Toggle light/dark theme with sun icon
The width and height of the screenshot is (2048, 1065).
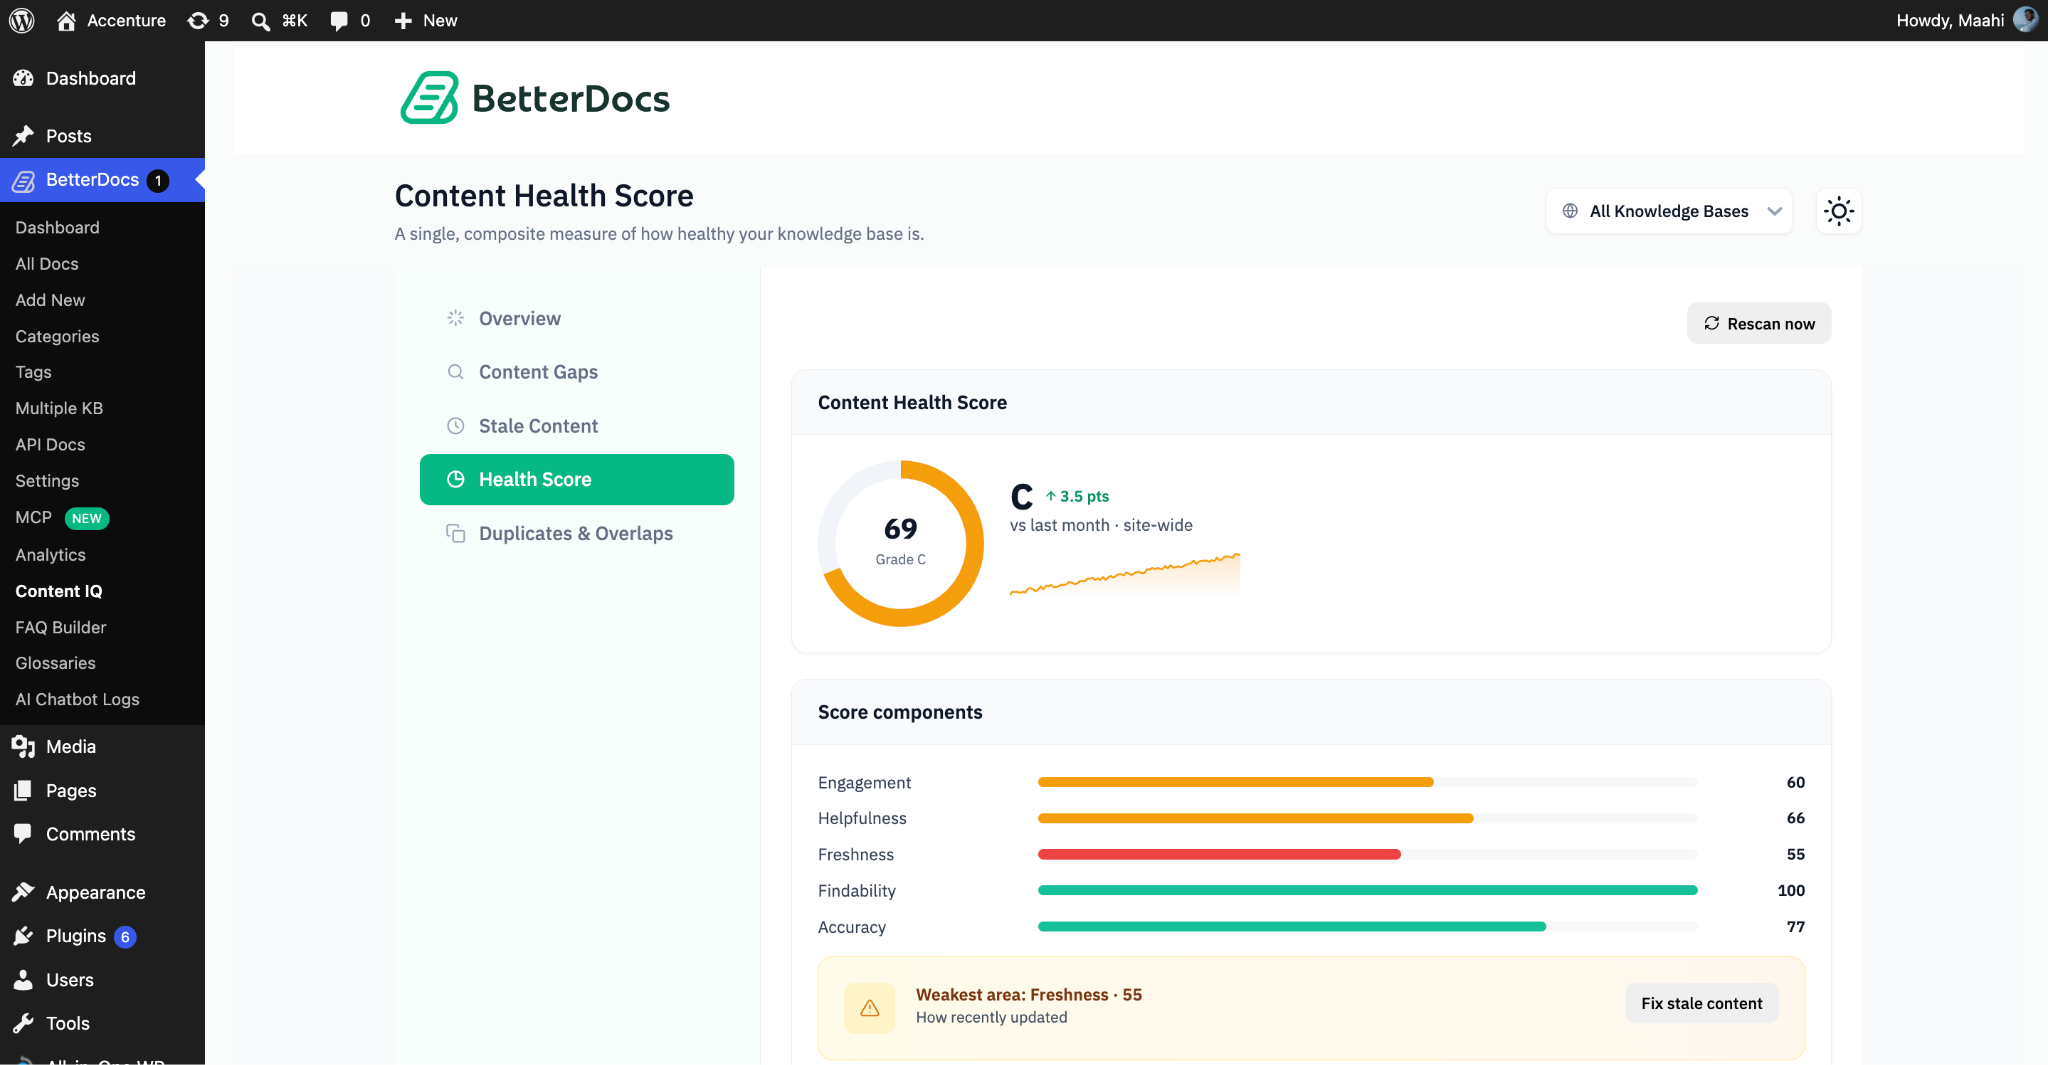(1839, 211)
